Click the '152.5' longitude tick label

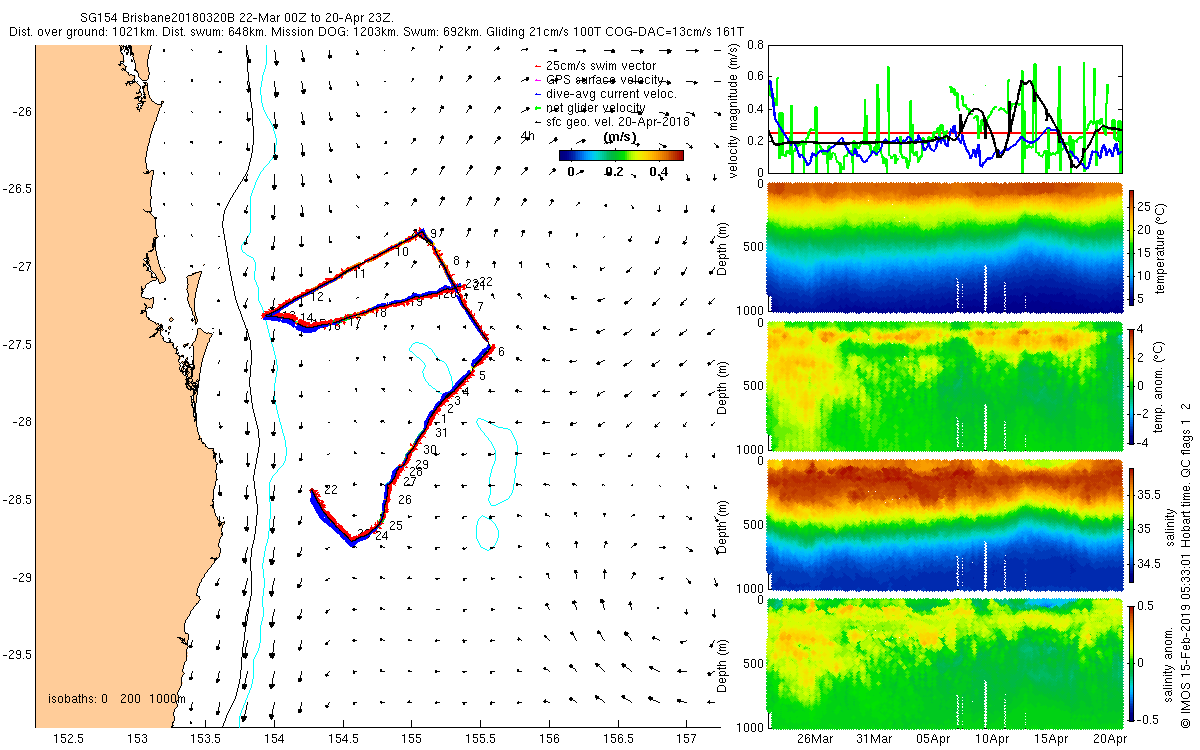pos(69,738)
